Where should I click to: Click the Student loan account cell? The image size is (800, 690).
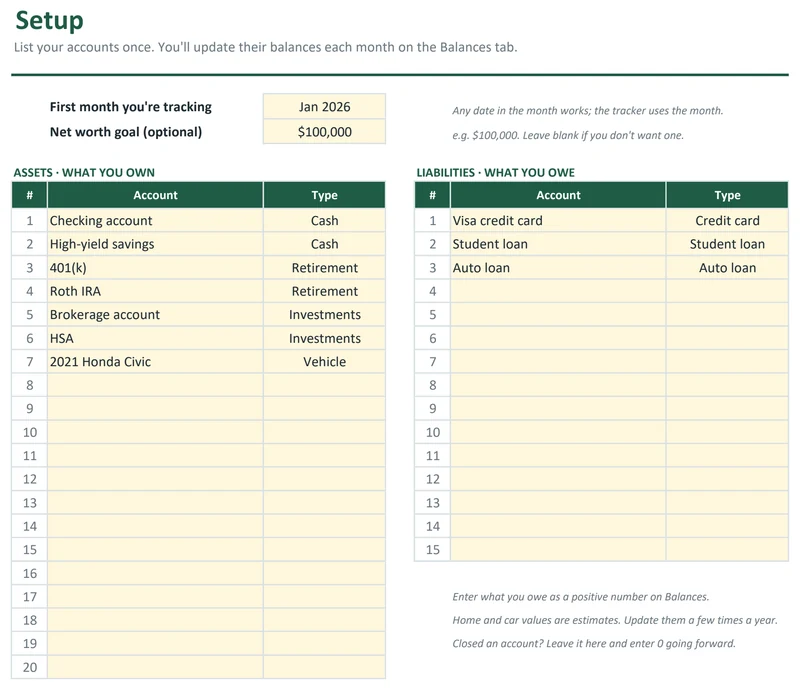tap(558, 244)
